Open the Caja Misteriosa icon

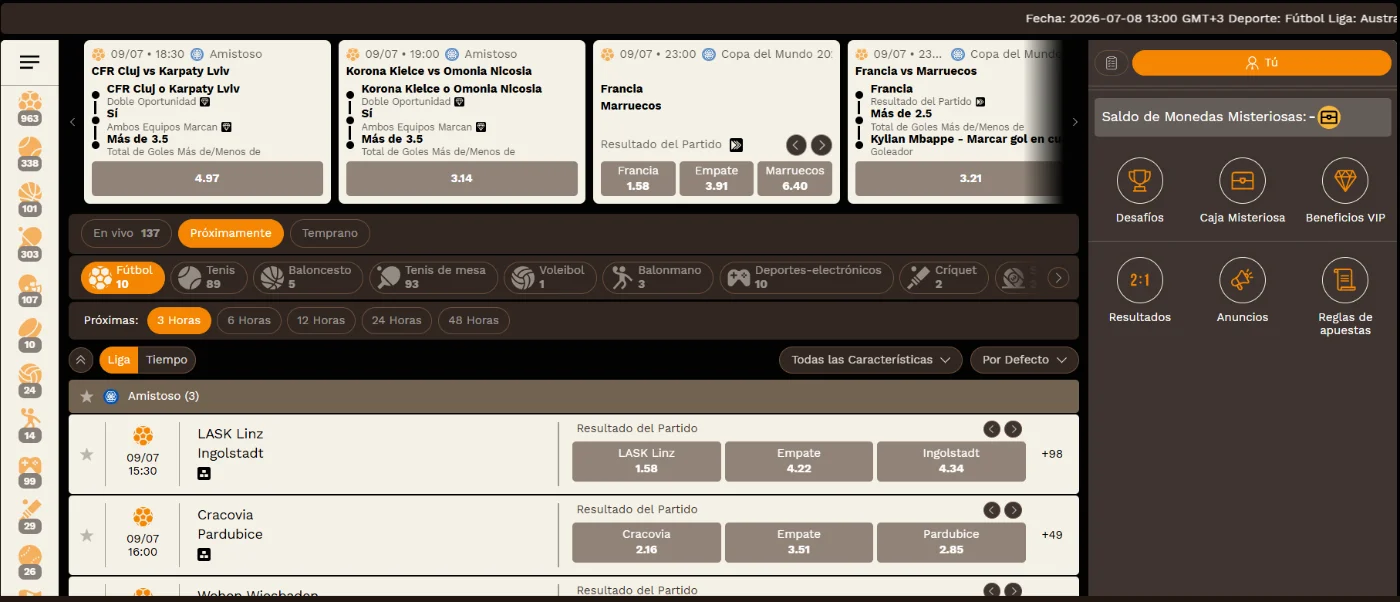1242,181
